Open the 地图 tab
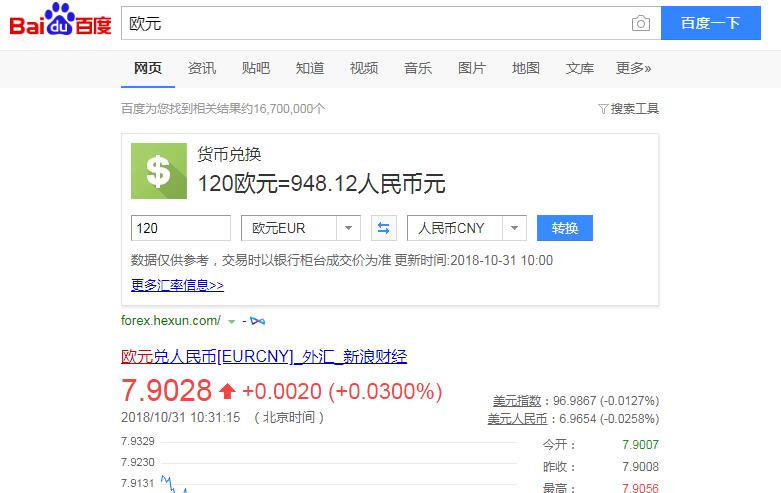Viewport: 781px width, 493px height. point(525,68)
